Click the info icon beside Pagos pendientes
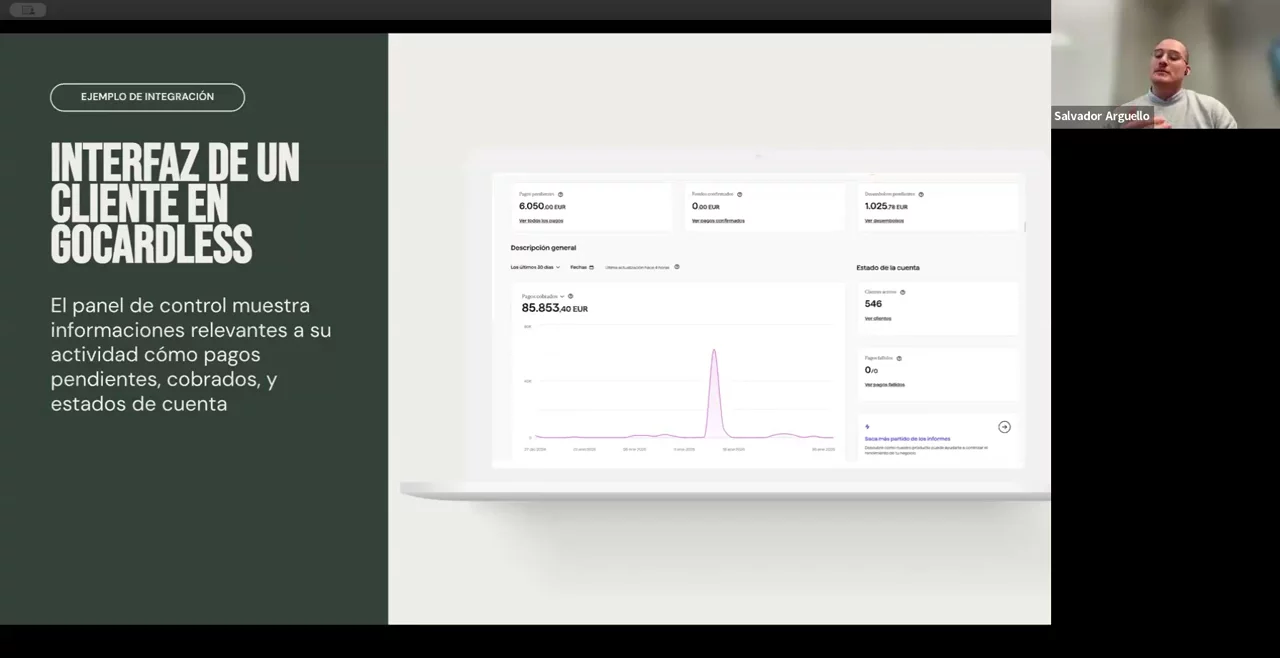 pos(560,194)
